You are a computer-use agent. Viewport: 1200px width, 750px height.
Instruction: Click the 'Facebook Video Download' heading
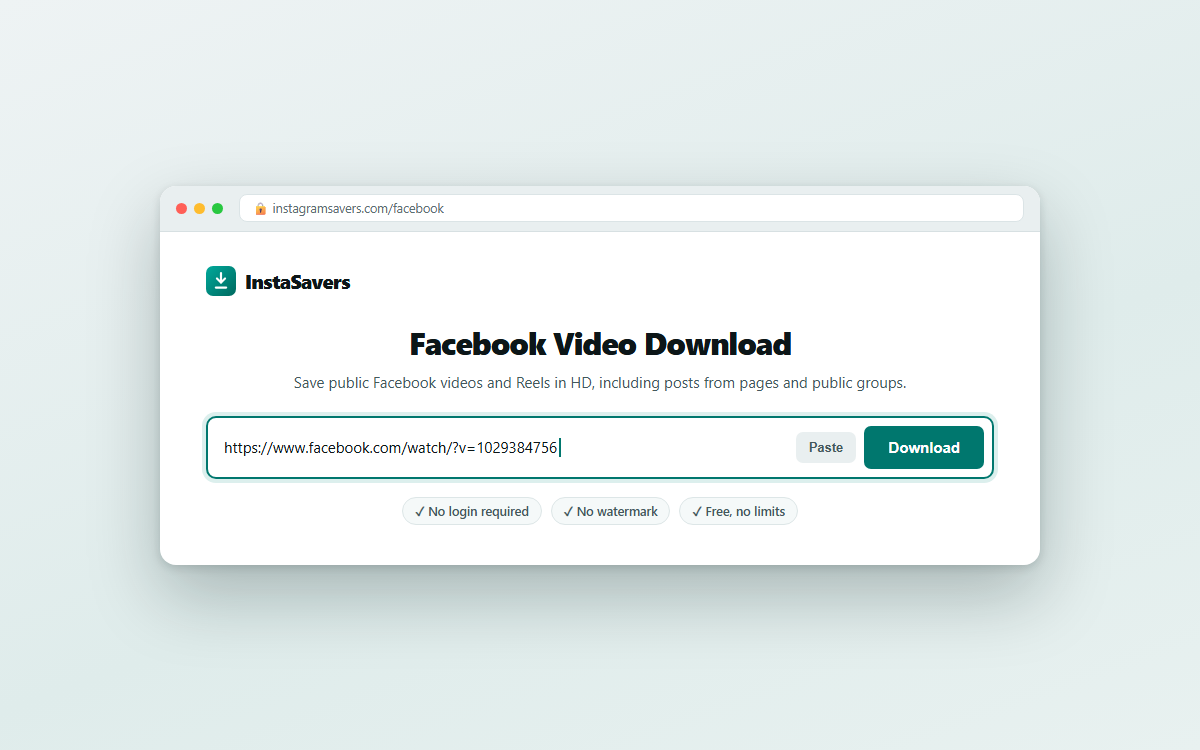(600, 344)
